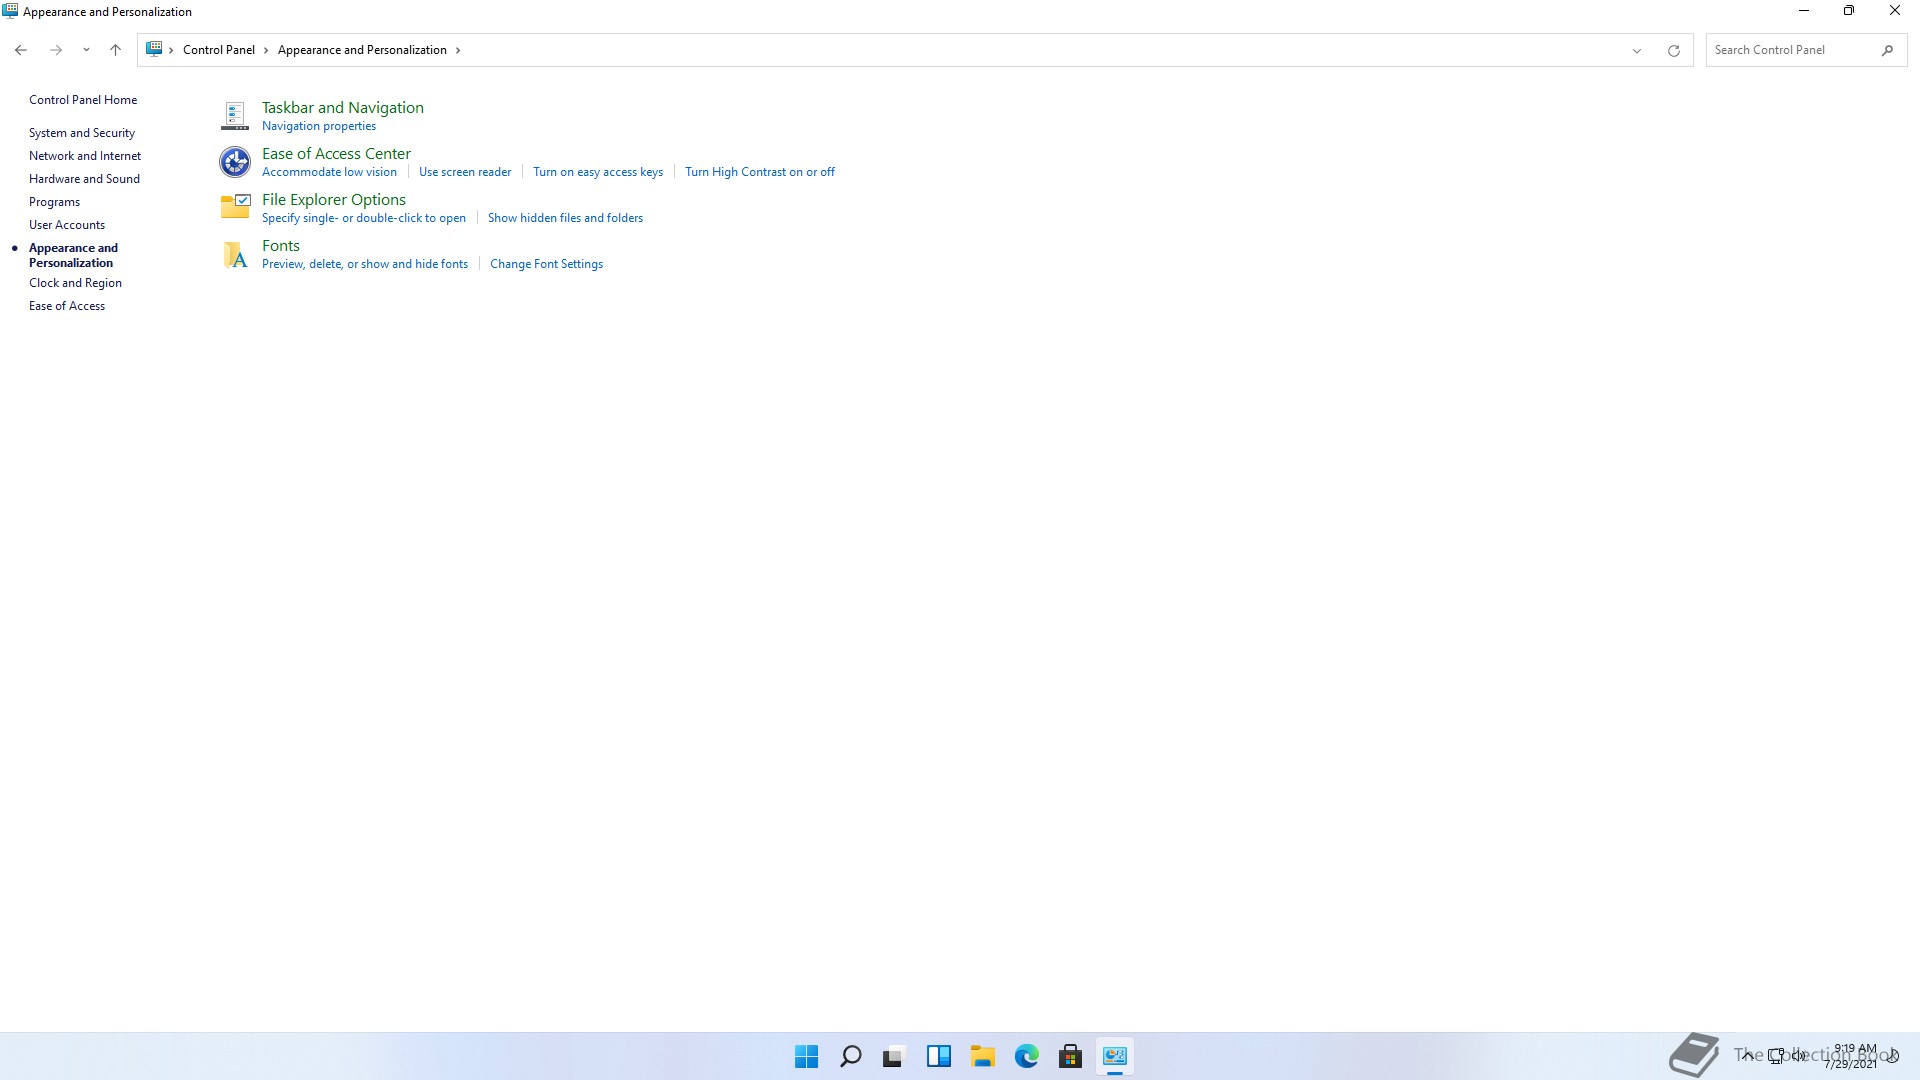The width and height of the screenshot is (1920, 1080).
Task: Click the Taskbar and Navigation icon
Action: pos(235,116)
